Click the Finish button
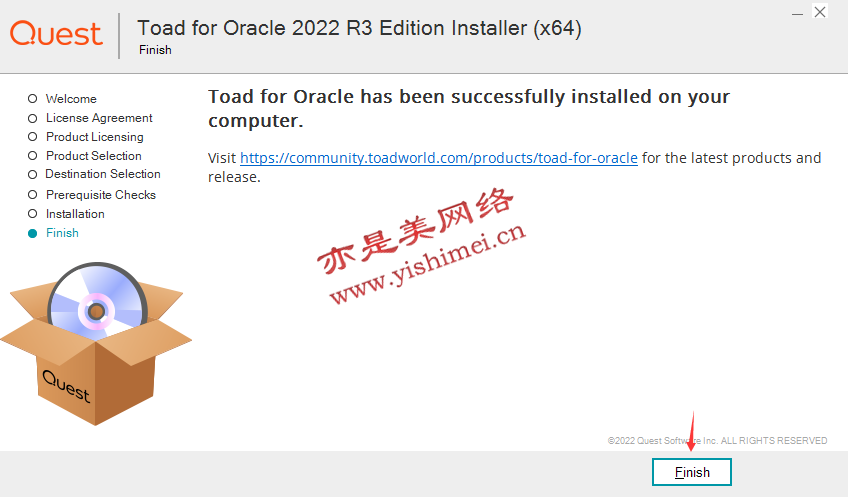 (x=692, y=472)
